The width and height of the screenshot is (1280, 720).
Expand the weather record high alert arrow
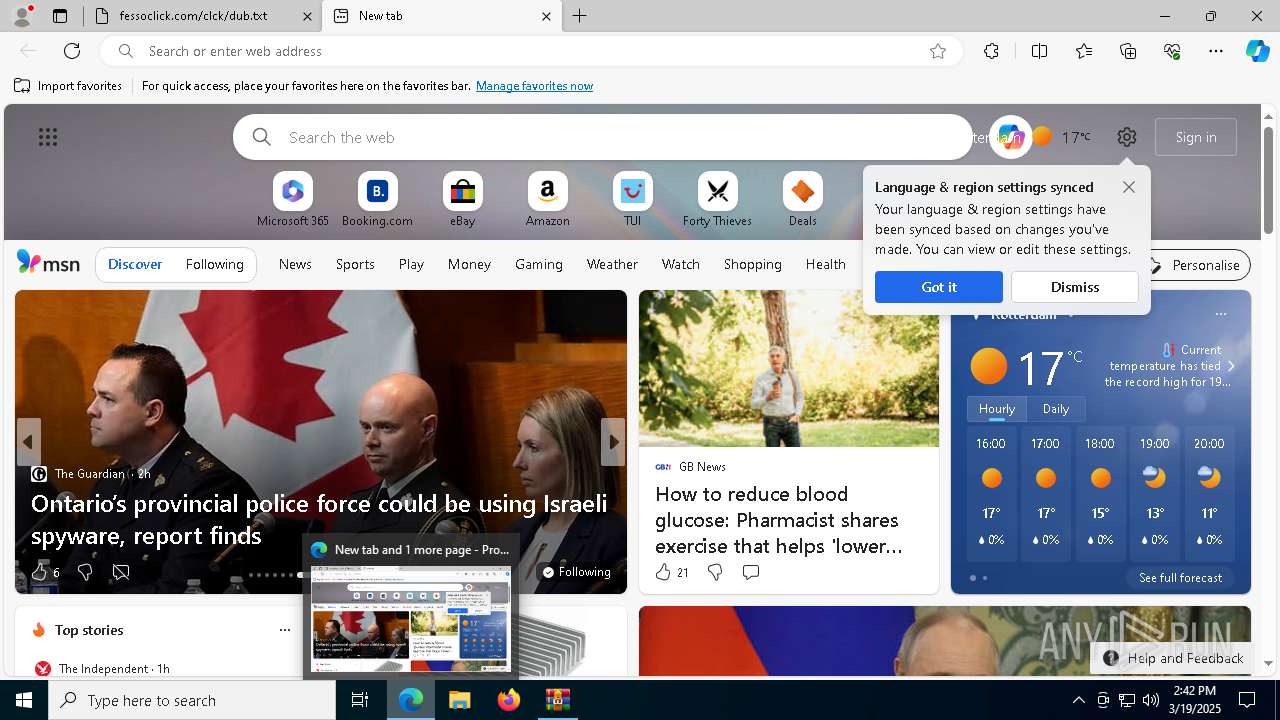pyautogui.click(x=1231, y=366)
